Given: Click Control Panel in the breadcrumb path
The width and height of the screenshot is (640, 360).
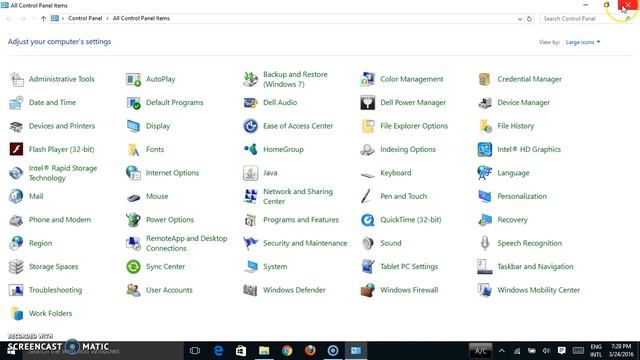Looking at the screenshot, I should tap(85, 18).
